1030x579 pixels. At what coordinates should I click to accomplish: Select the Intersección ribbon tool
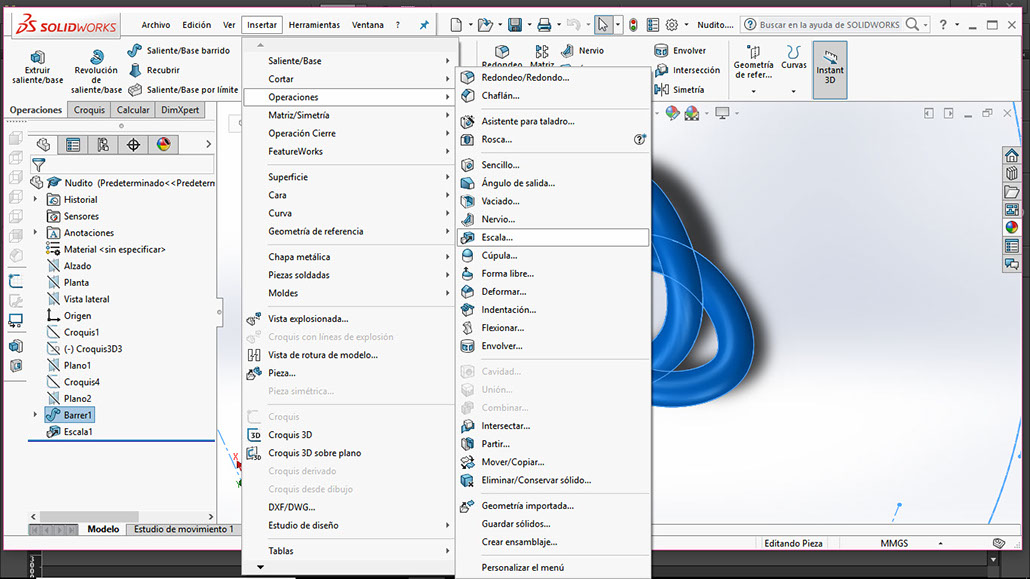[x=687, y=70]
